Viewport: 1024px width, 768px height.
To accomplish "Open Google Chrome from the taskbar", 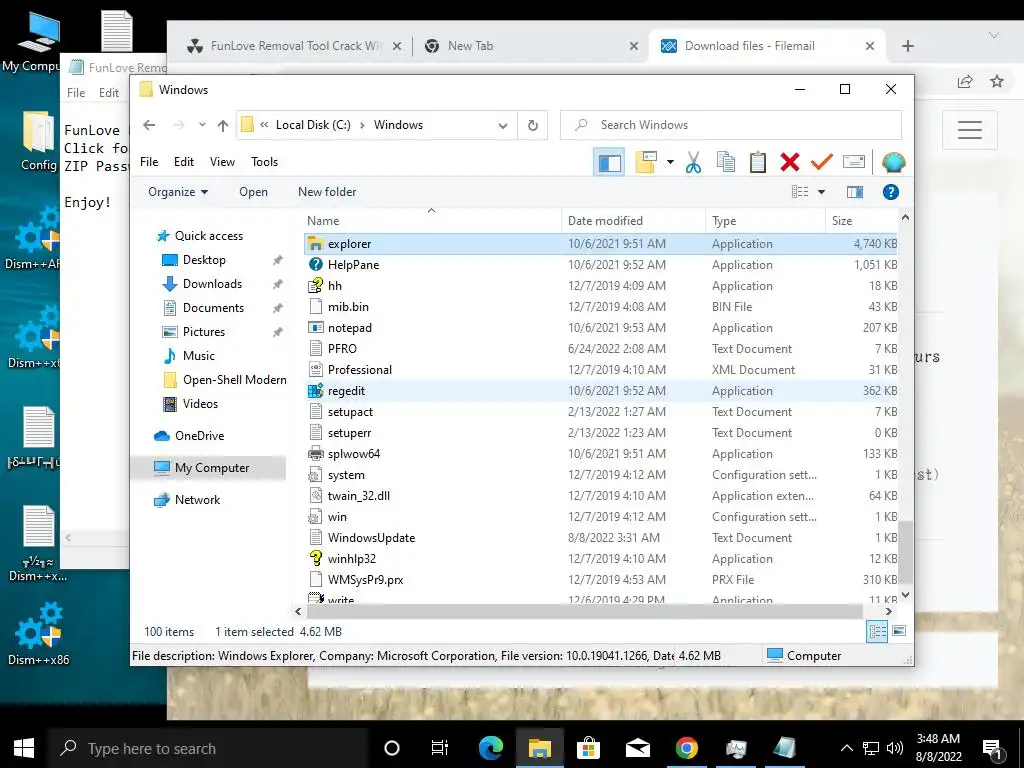I will click(x=686, y=748).
